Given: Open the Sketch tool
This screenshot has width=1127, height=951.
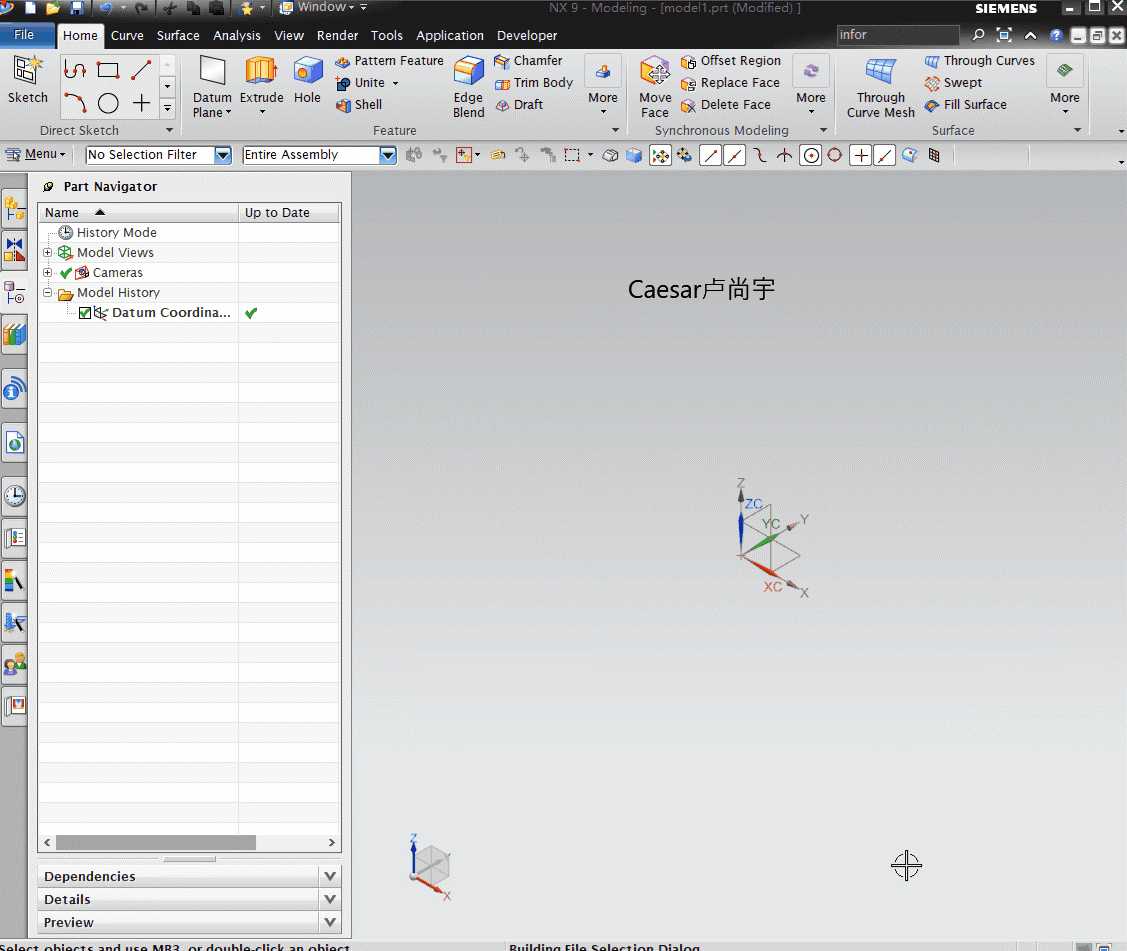Looking at the screenshot, I should (x=27, y=80).
